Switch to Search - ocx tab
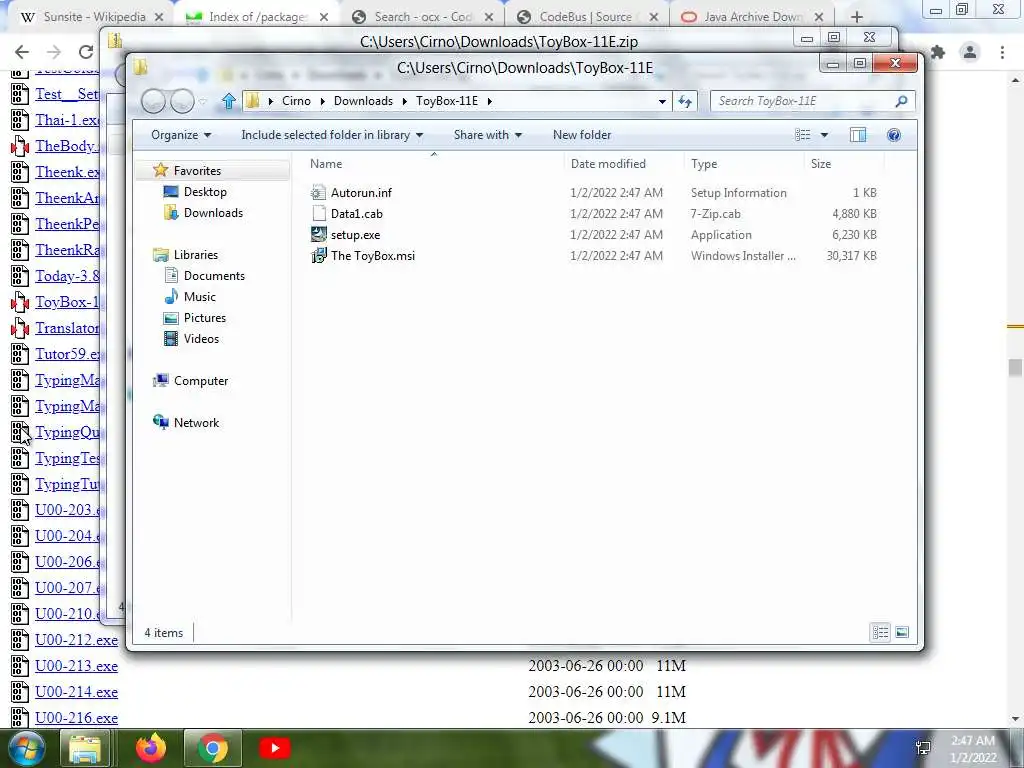The width and height of the screenshot is (1024, 768). click(423, 17)
